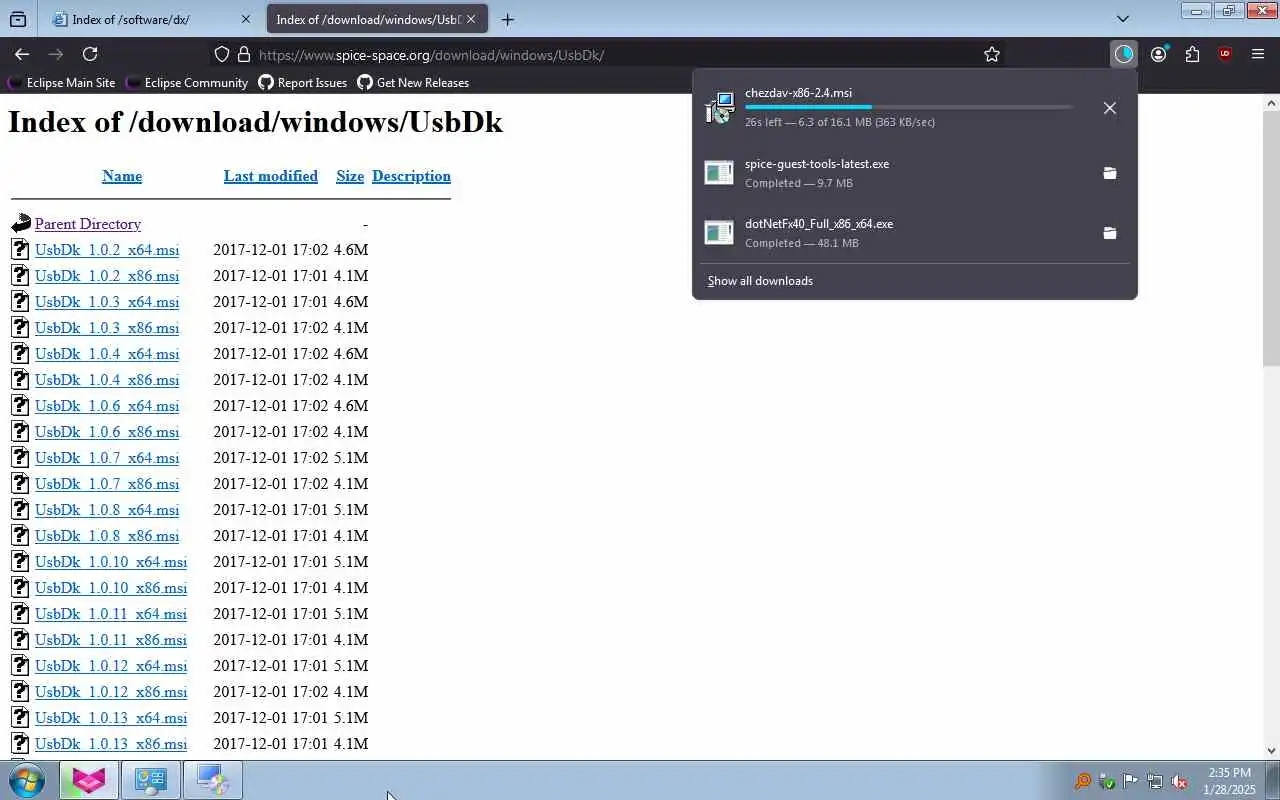1280x800 pixels.
Task: Select the UsbDk_1.0.4_x86.msi file link
Action: click(107, 380)
